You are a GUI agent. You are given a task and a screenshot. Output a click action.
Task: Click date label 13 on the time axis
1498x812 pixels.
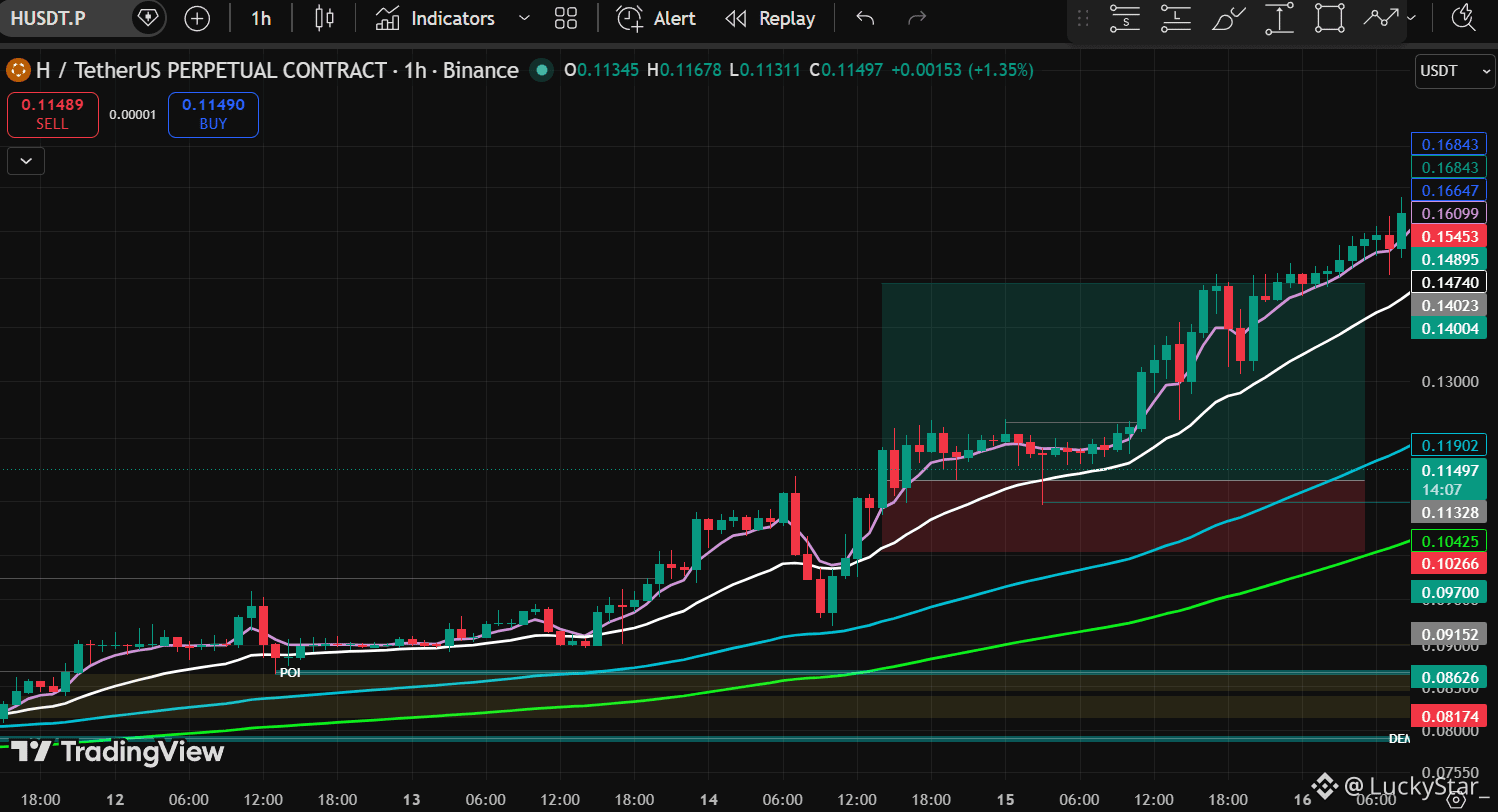(x=412, y=800)
